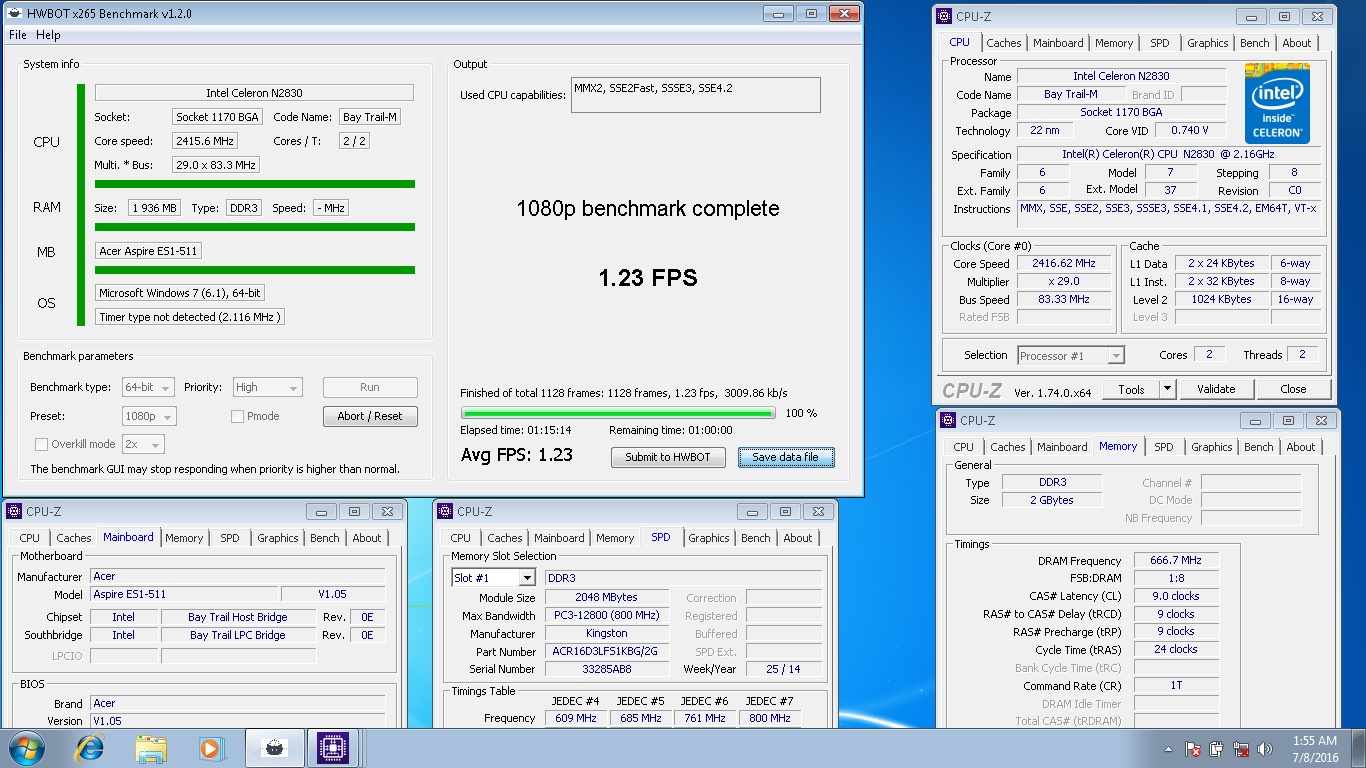Click the '1080p benchmark complete' message
The width and height of the screenshot is (1366, 768).
pyautogui.click(x=648, y=209)
